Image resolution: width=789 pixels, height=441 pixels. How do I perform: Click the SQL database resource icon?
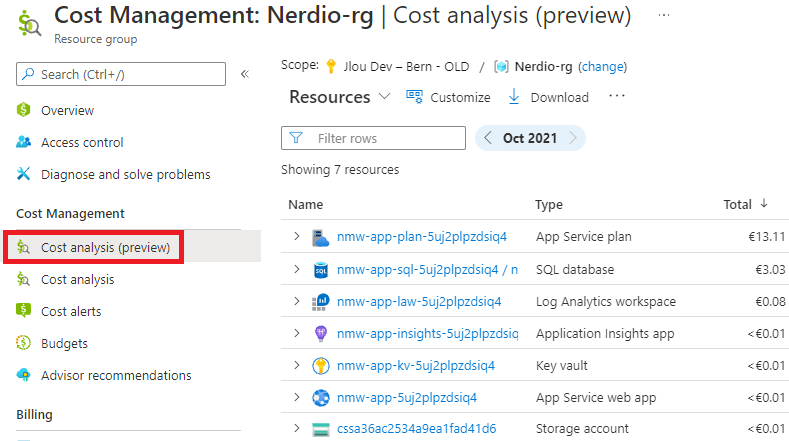coord(321,269)
